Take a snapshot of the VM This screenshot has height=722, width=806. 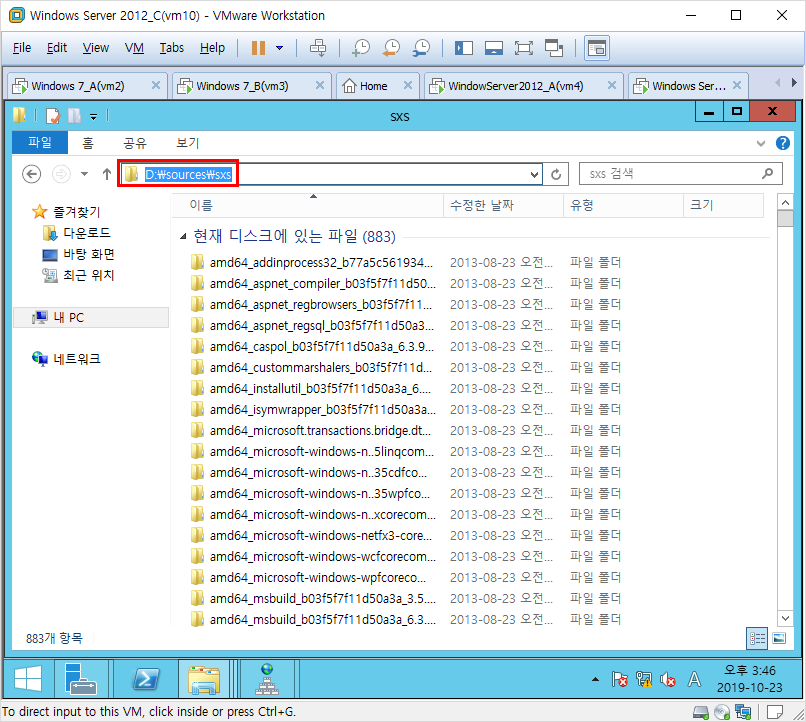[x=361, y=48]
